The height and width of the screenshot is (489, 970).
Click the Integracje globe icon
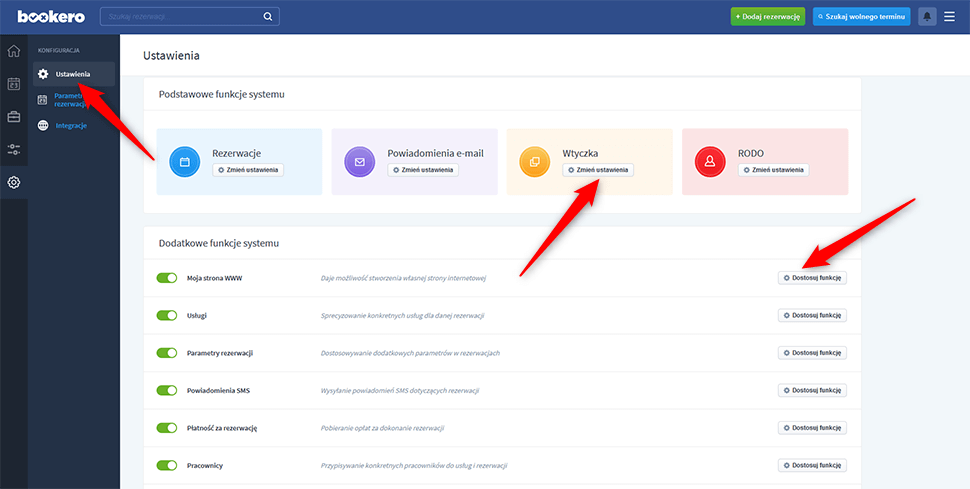pyautogui.click(x=43, y=126)
